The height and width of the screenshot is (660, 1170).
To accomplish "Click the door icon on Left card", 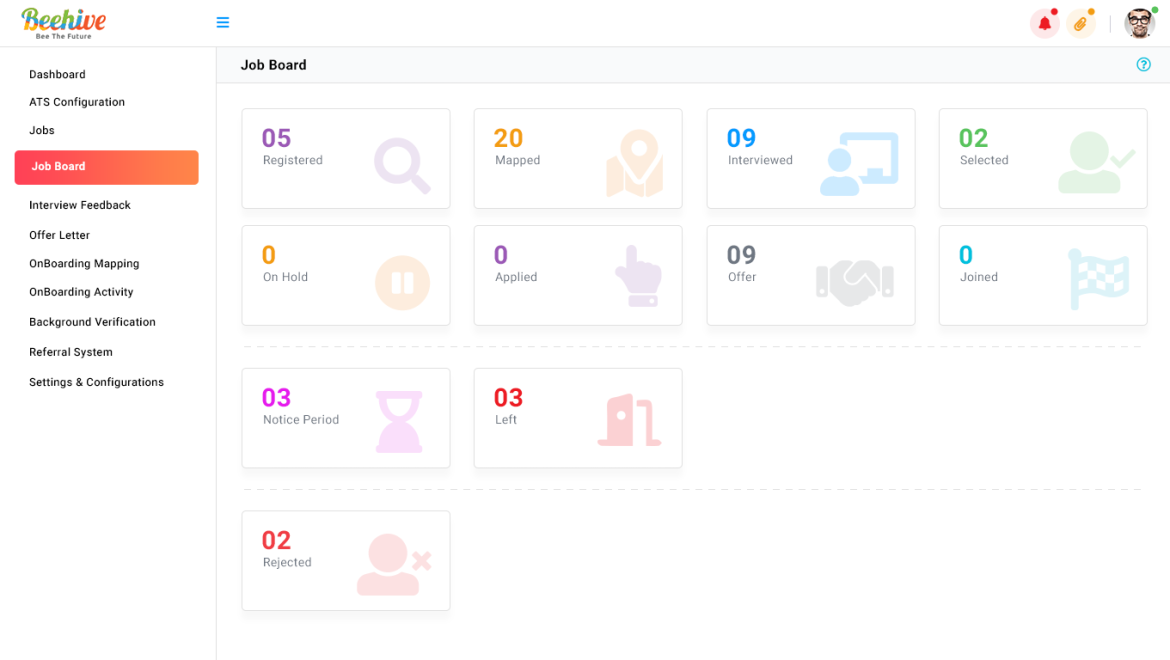I will [630, 420].
